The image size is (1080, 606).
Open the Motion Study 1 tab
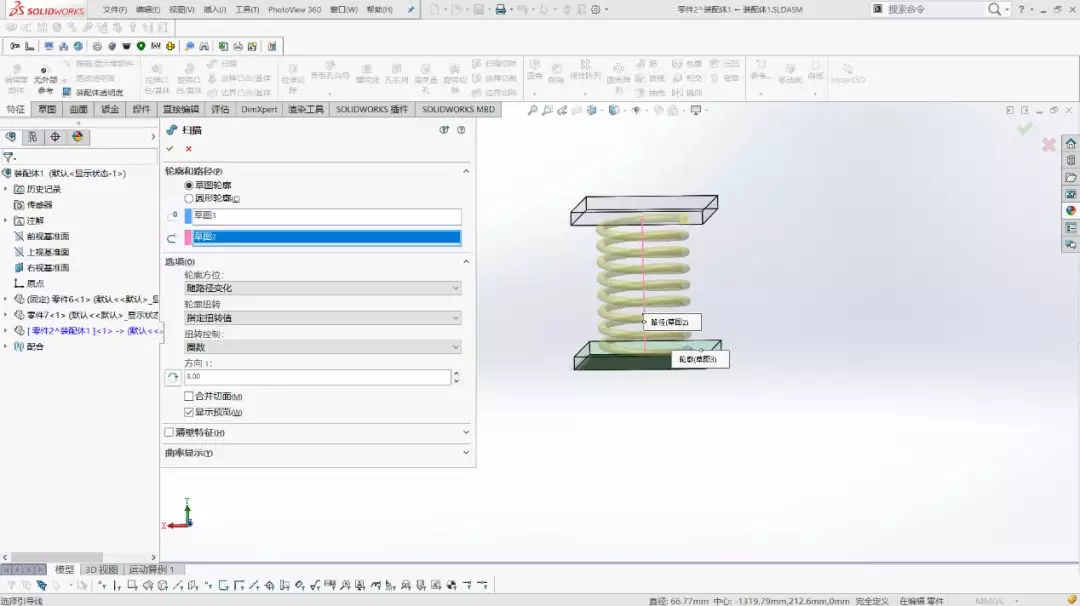coord(152,570)
